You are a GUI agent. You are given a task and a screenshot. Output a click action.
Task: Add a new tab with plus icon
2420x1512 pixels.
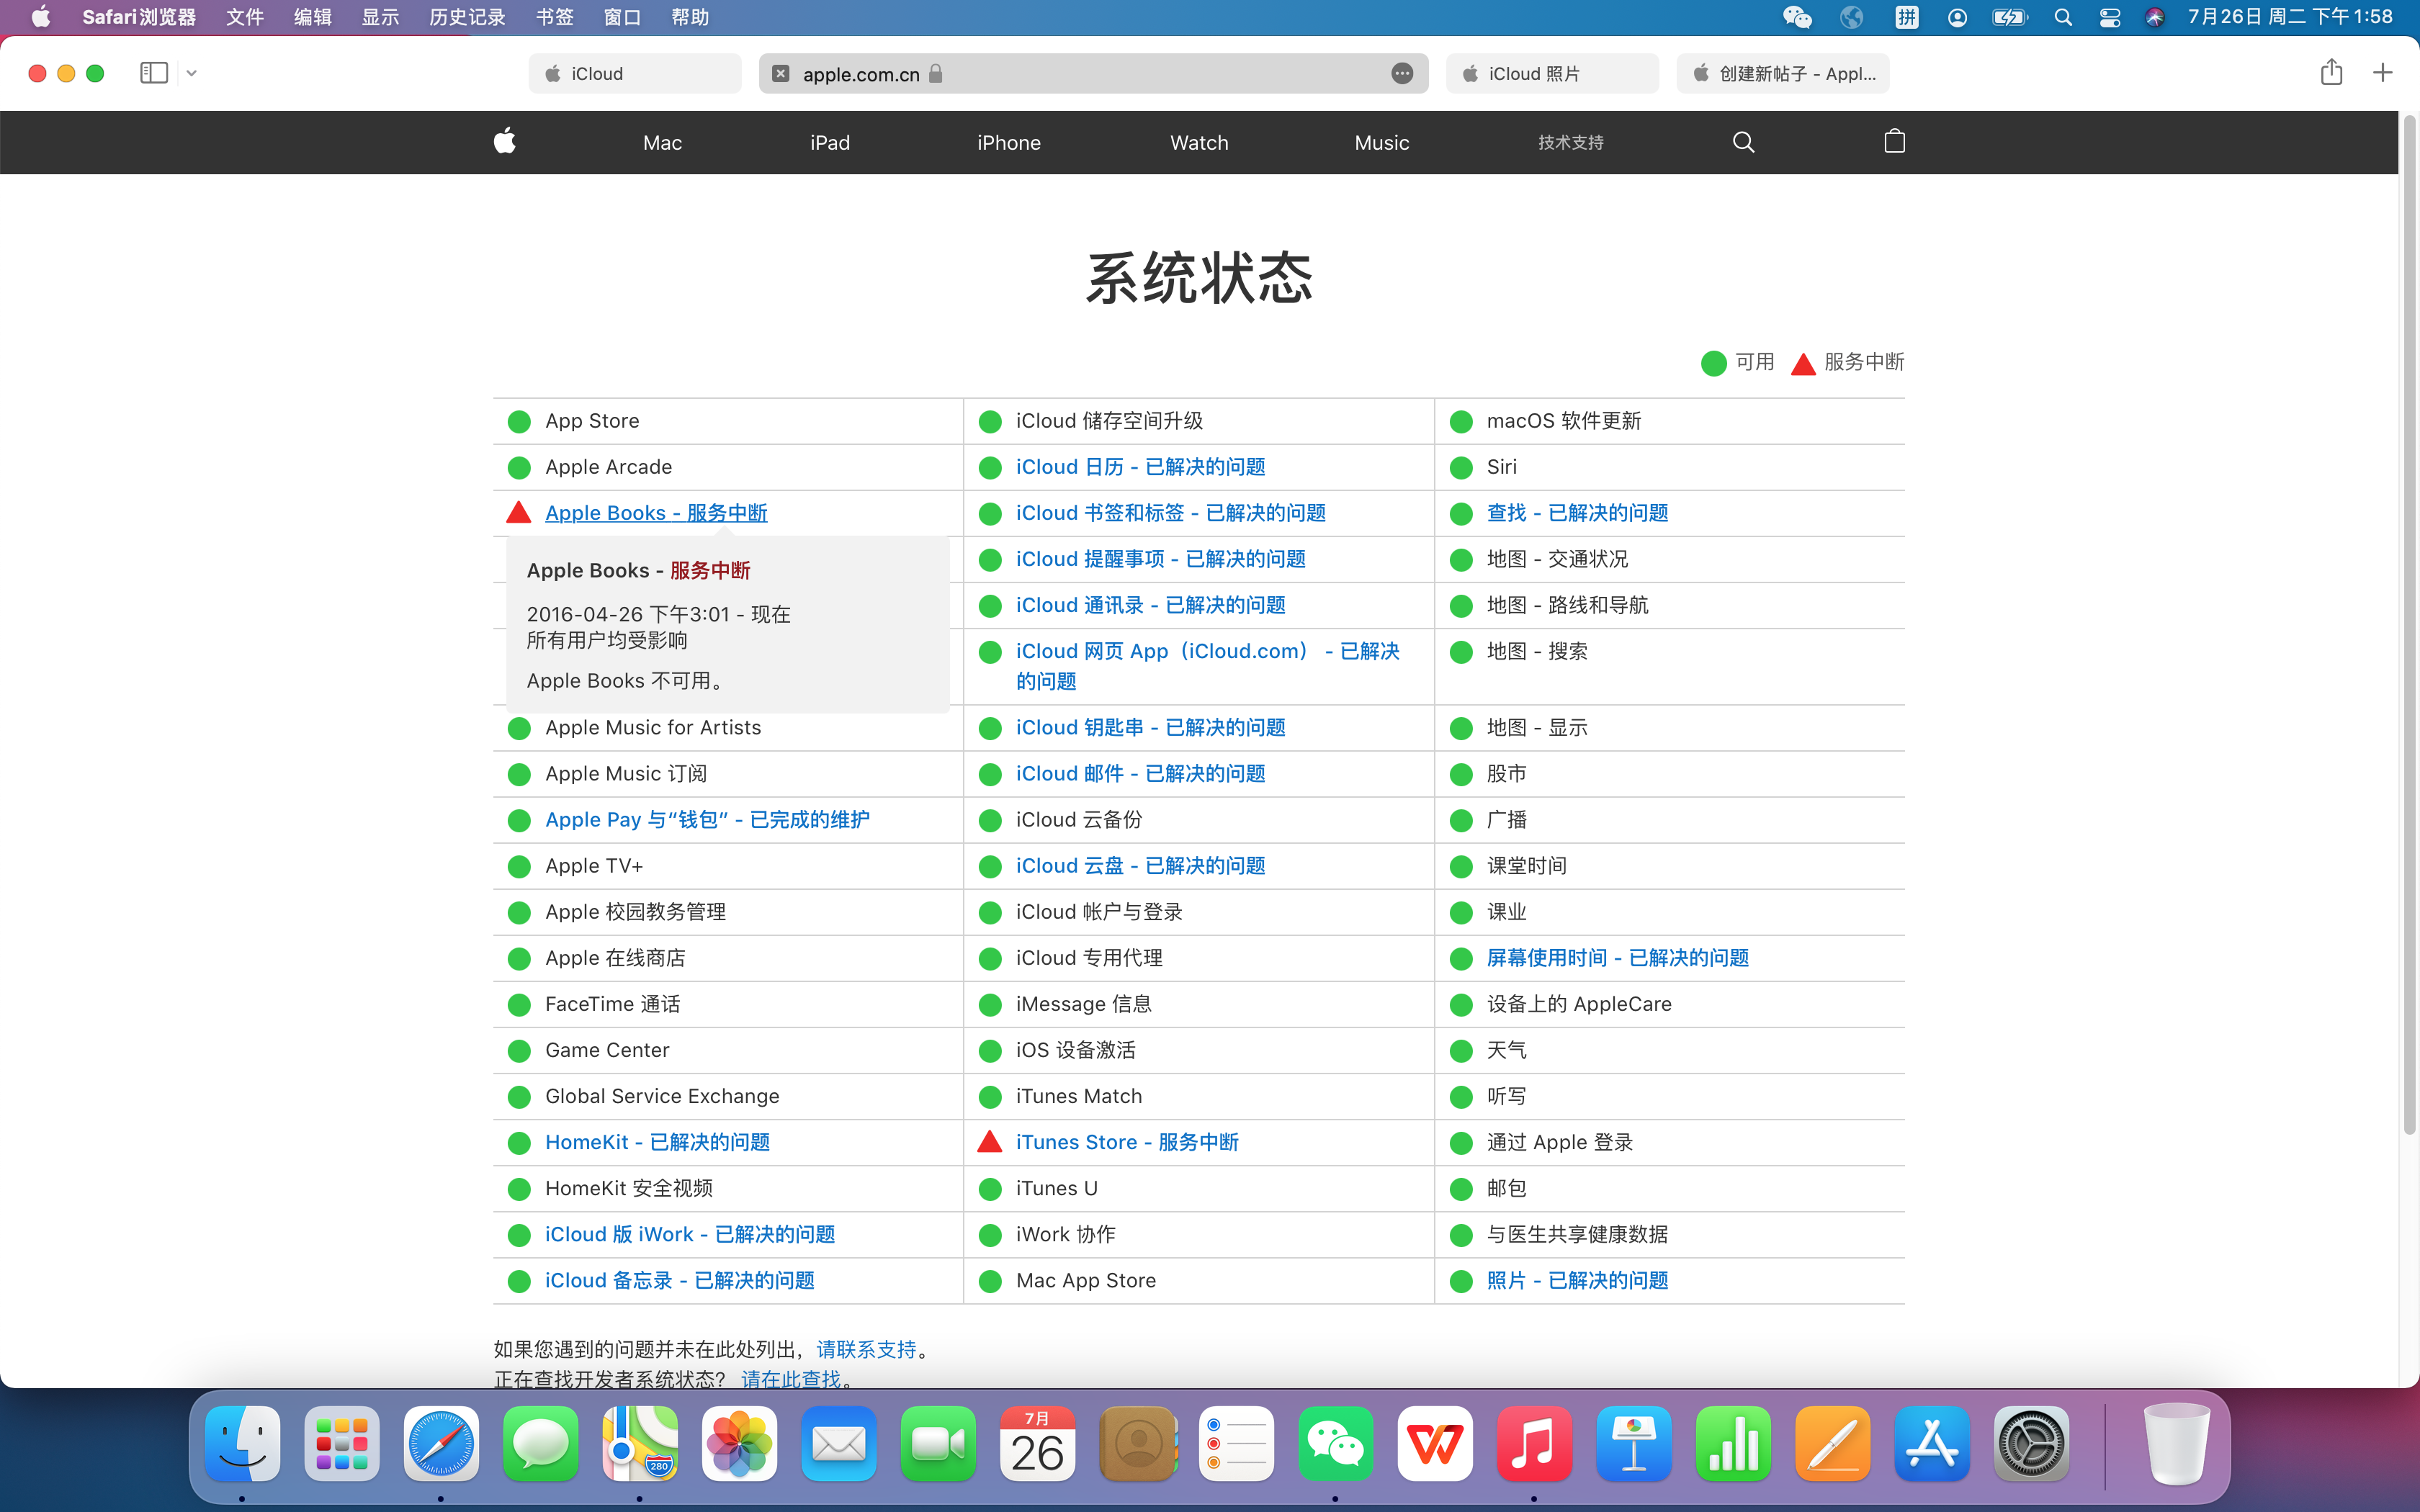[2383, 73]
